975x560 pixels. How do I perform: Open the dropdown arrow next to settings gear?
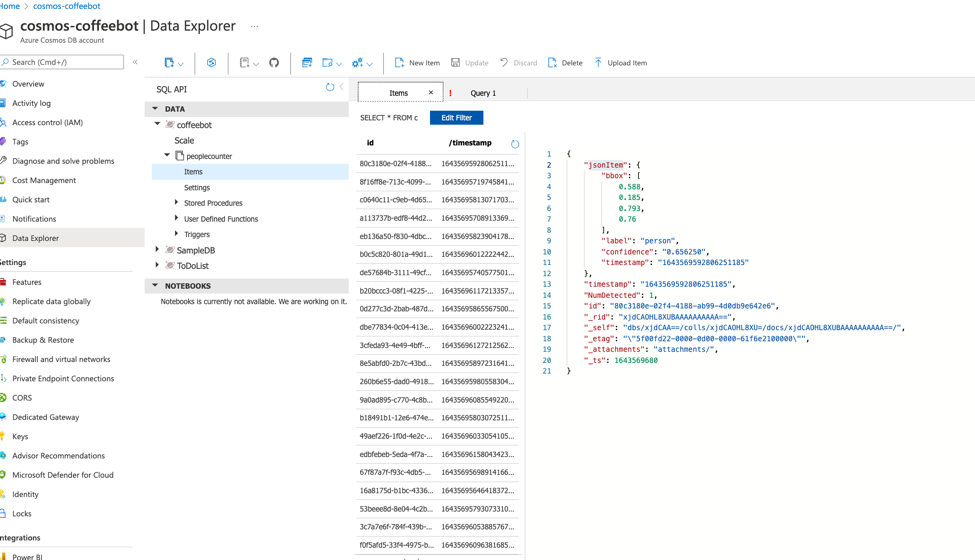pos(369,64)
